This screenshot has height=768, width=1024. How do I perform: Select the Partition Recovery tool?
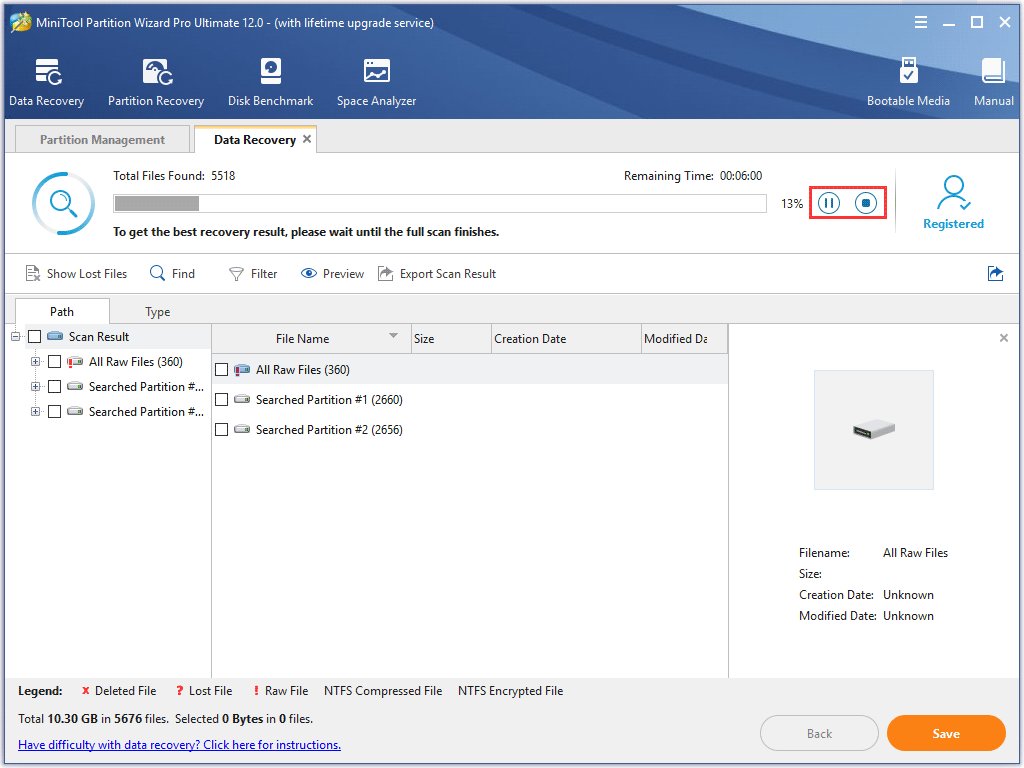(156, 80)
